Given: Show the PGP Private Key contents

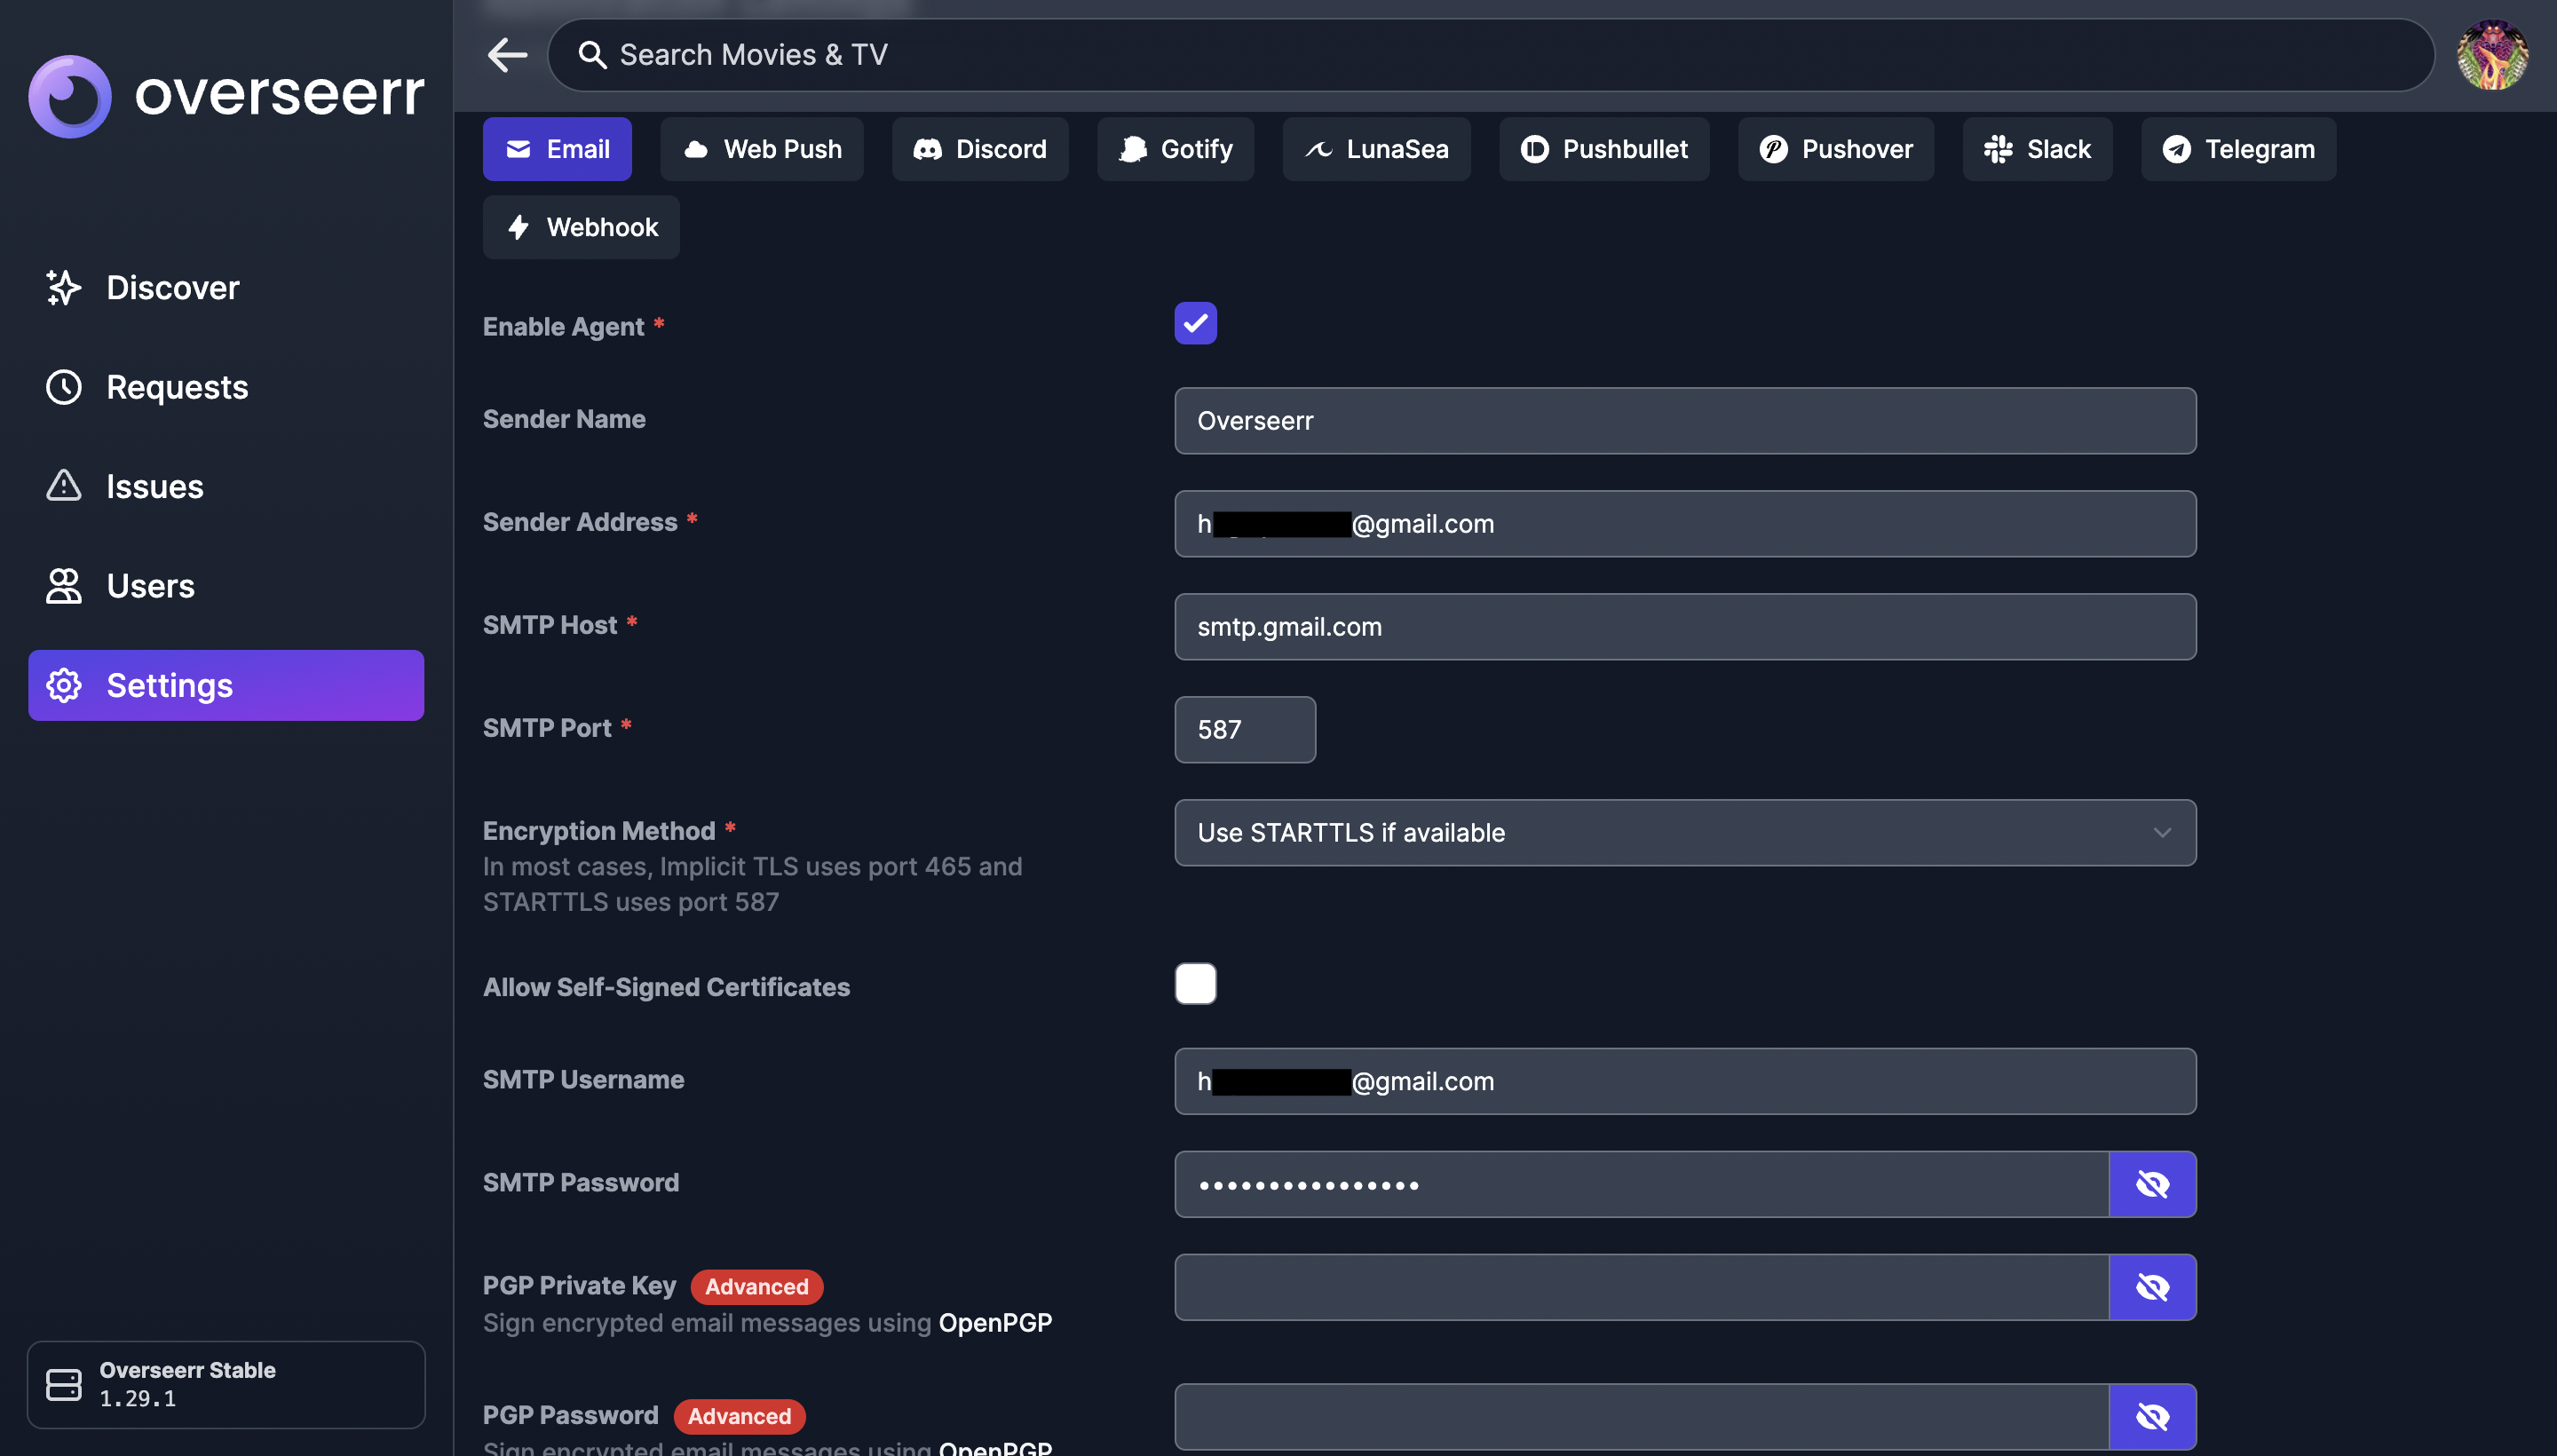Looking at the screenshot, I should (2152, 1287).
